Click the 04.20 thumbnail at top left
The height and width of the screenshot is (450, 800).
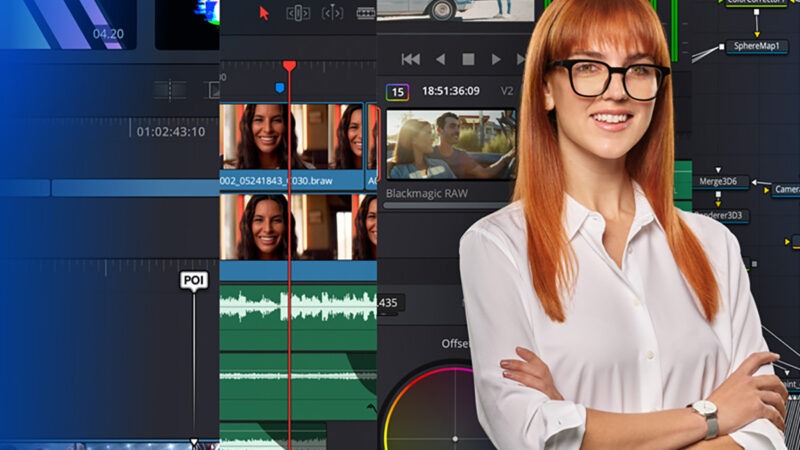(68, 24)
